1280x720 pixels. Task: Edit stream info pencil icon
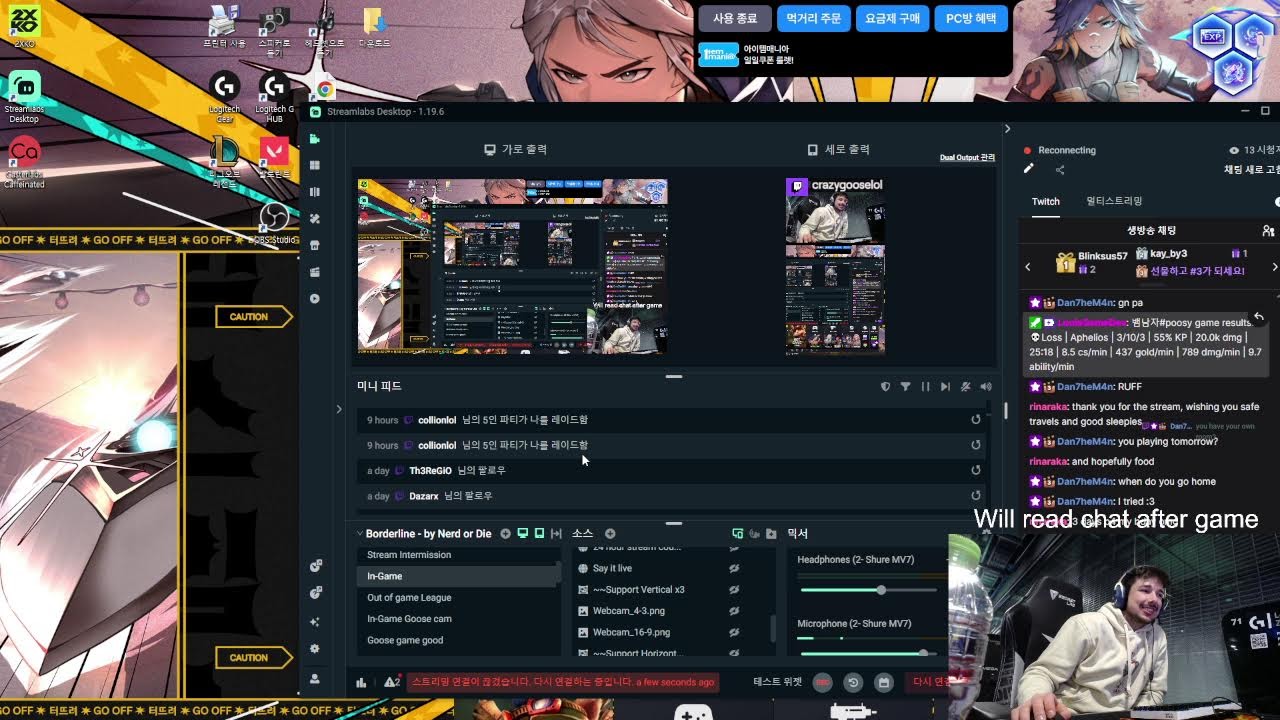tap(1028, 170)
